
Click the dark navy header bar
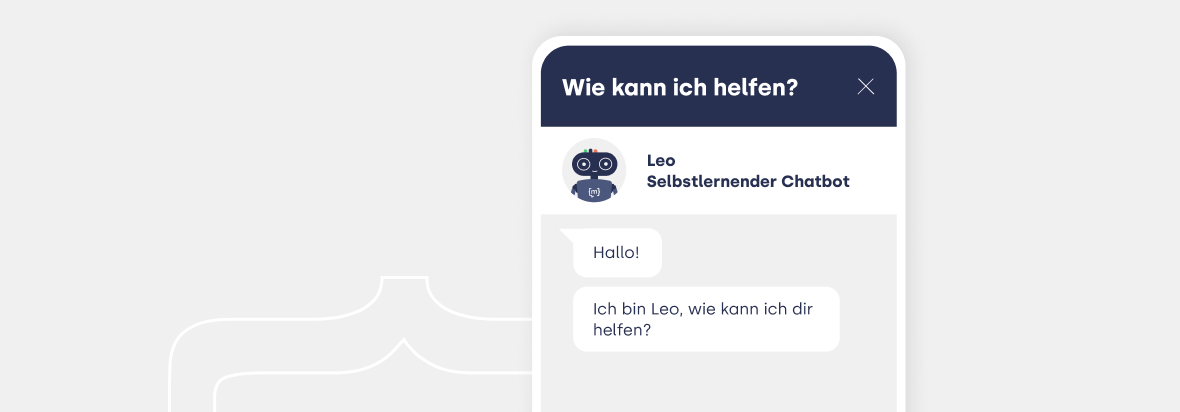click(719, 86)
